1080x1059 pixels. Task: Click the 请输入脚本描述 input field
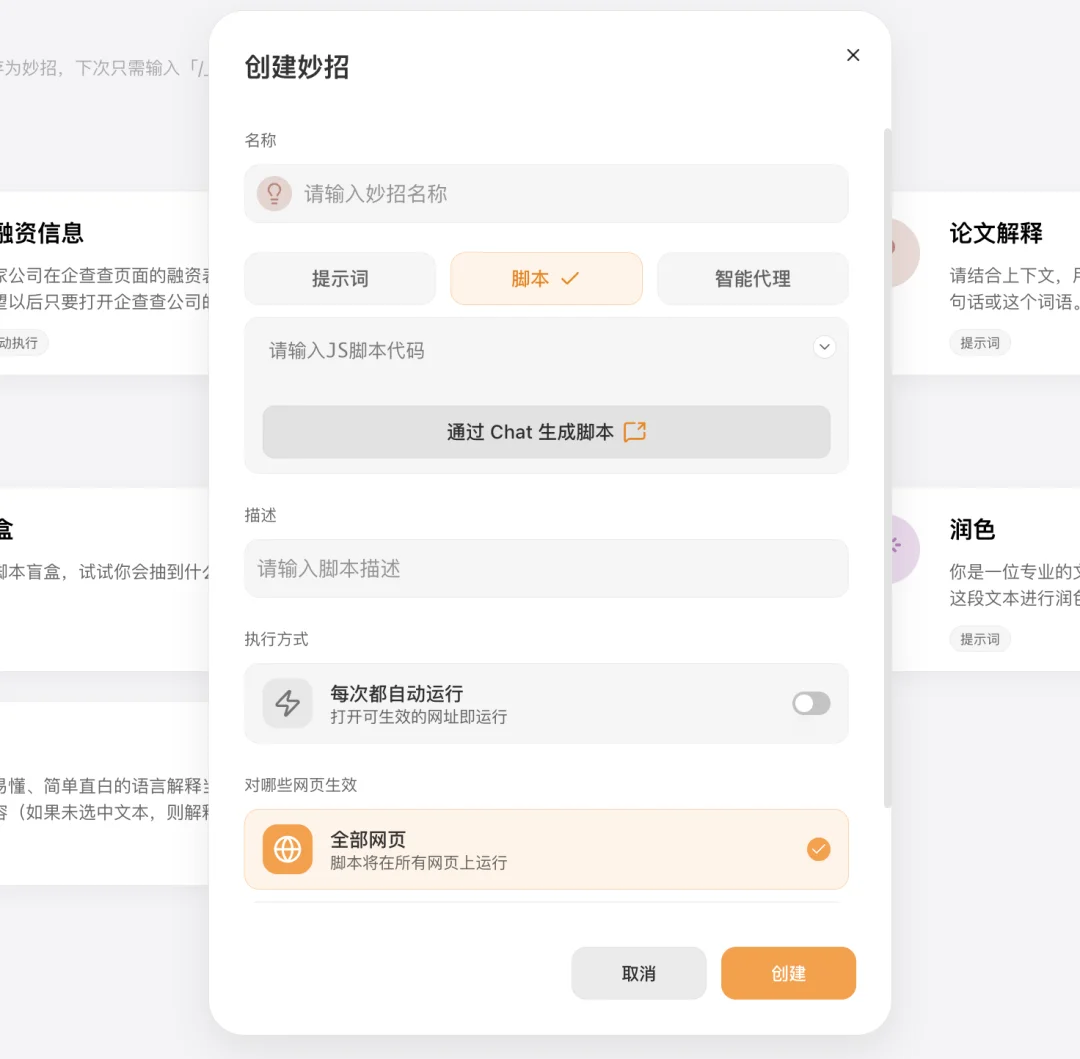tap(546, 567)
